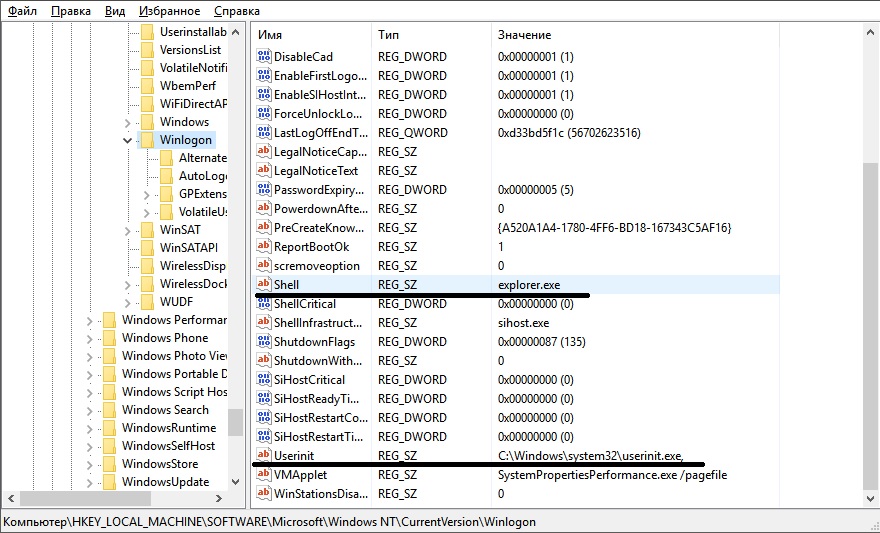Click the EnableFirstLogo... value icon
Screen dimensions: 880x533
263,75
